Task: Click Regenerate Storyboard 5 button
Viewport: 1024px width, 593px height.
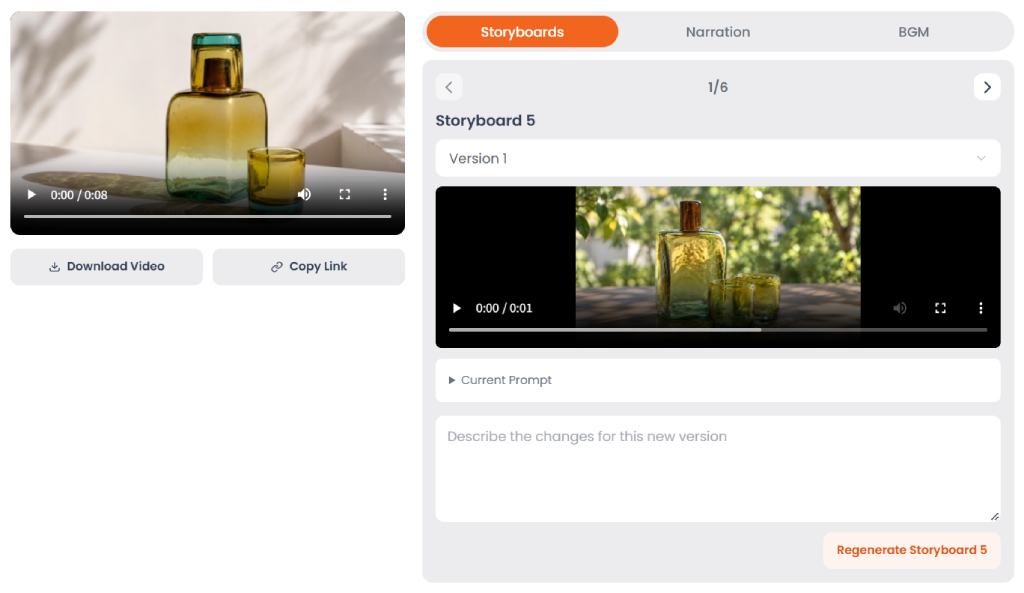Action: pyautogui.click(x=912, y=550)
